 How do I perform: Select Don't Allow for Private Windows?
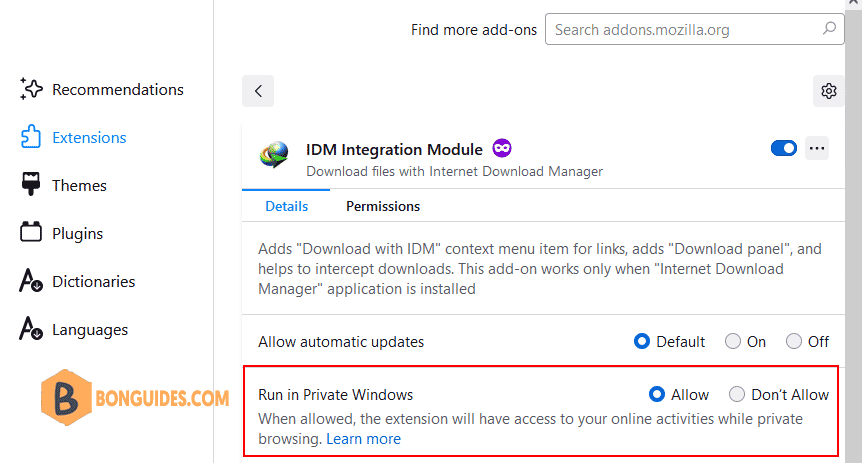737,394
